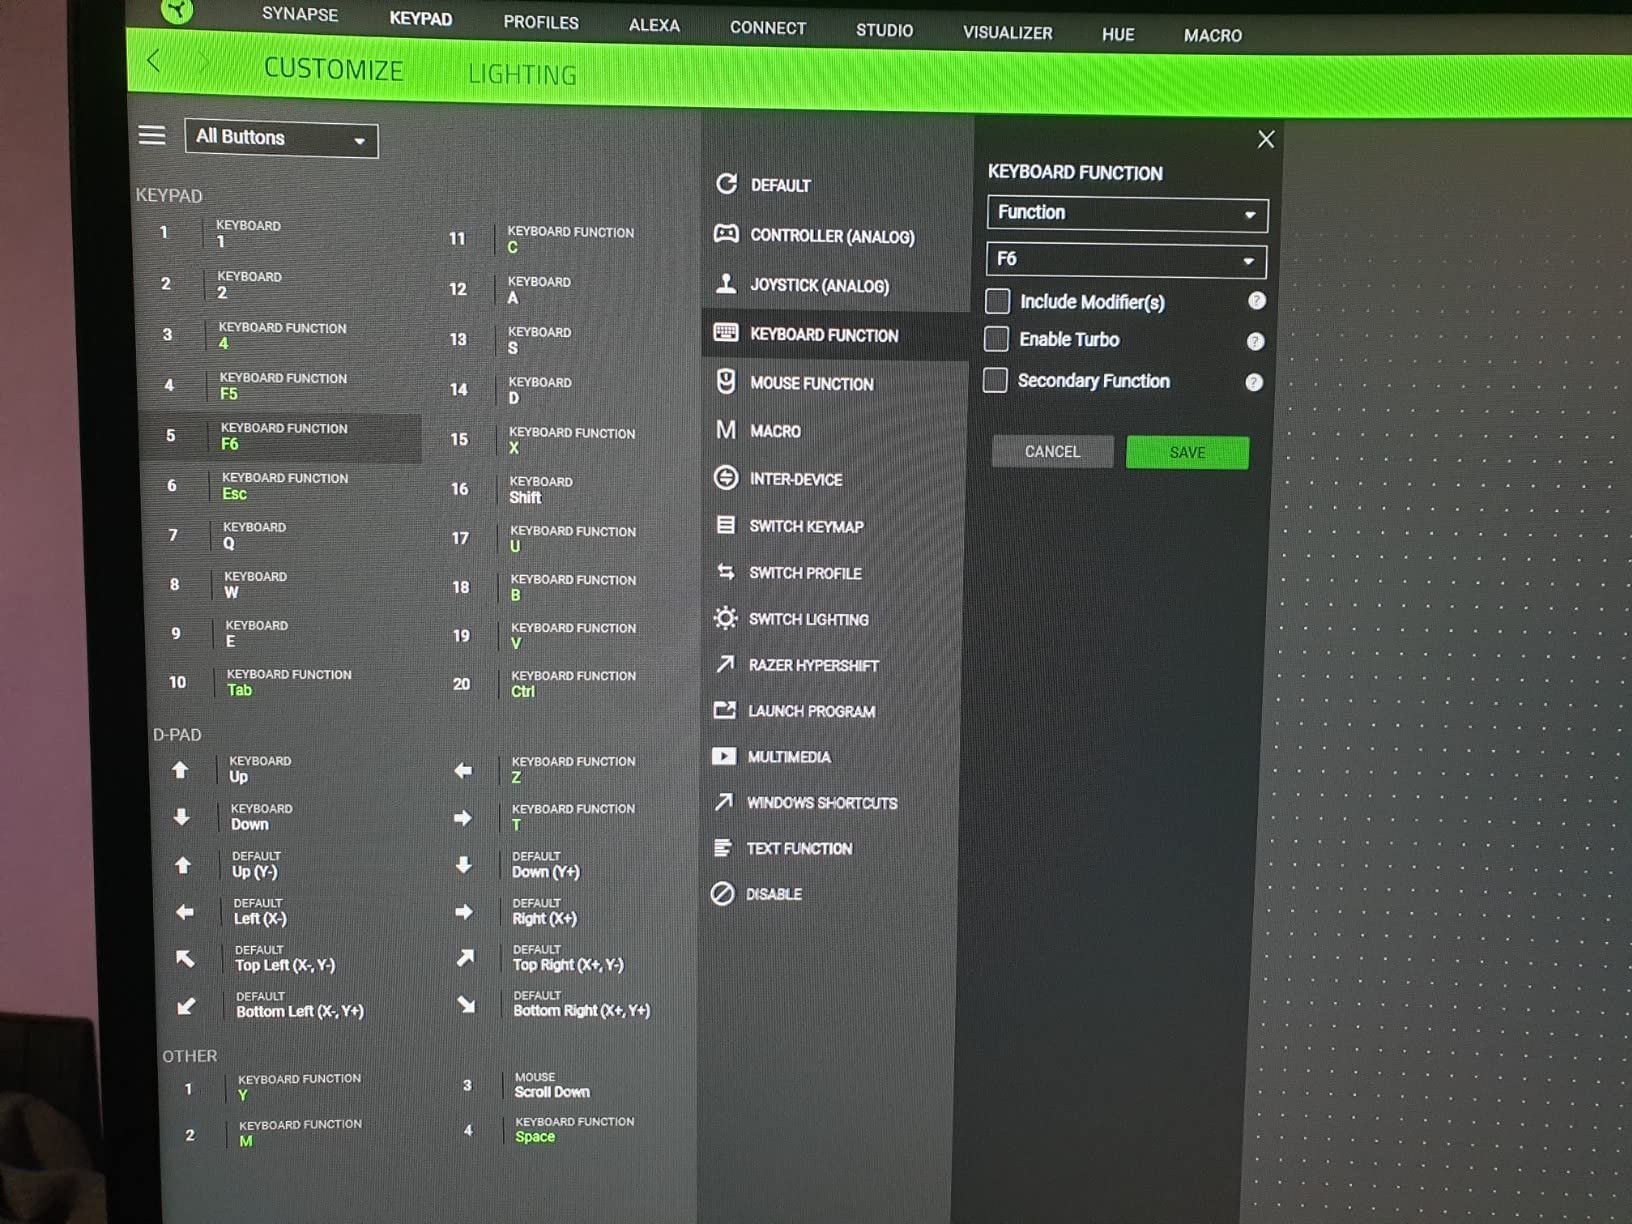Viewport: 1632px width, 1224px height.
Task: Select the Inter-Device icon
Action: (726, 478)
